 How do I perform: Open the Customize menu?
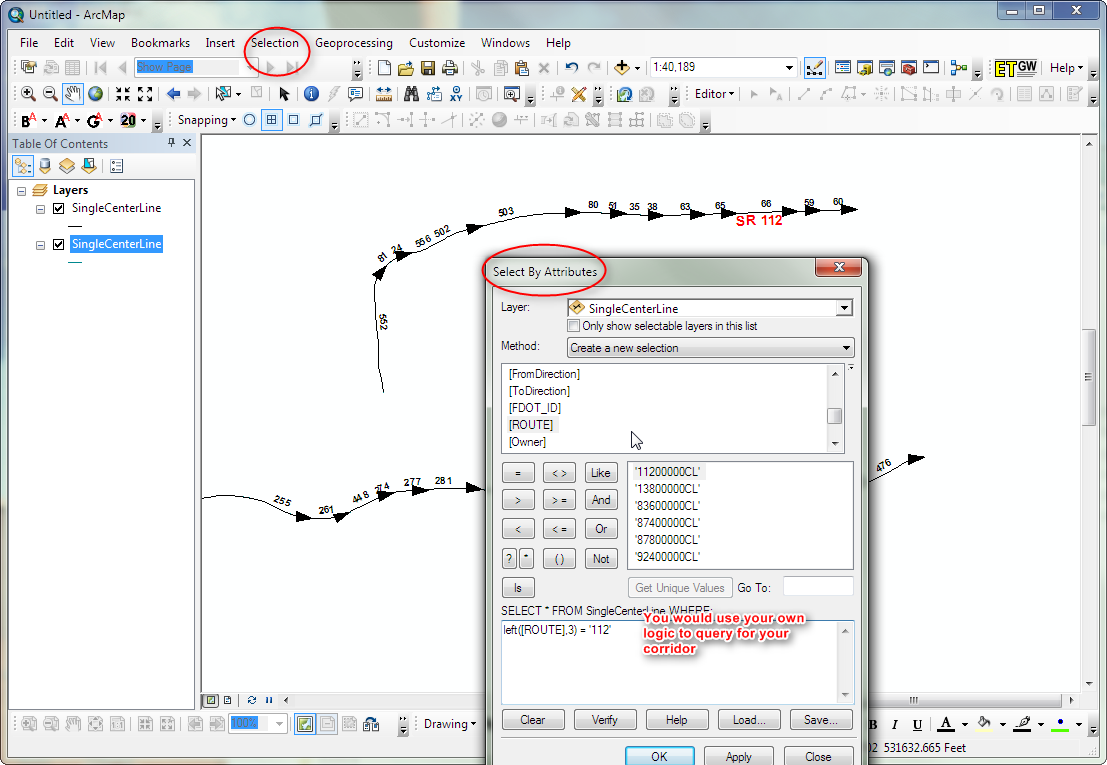(437, 43)
